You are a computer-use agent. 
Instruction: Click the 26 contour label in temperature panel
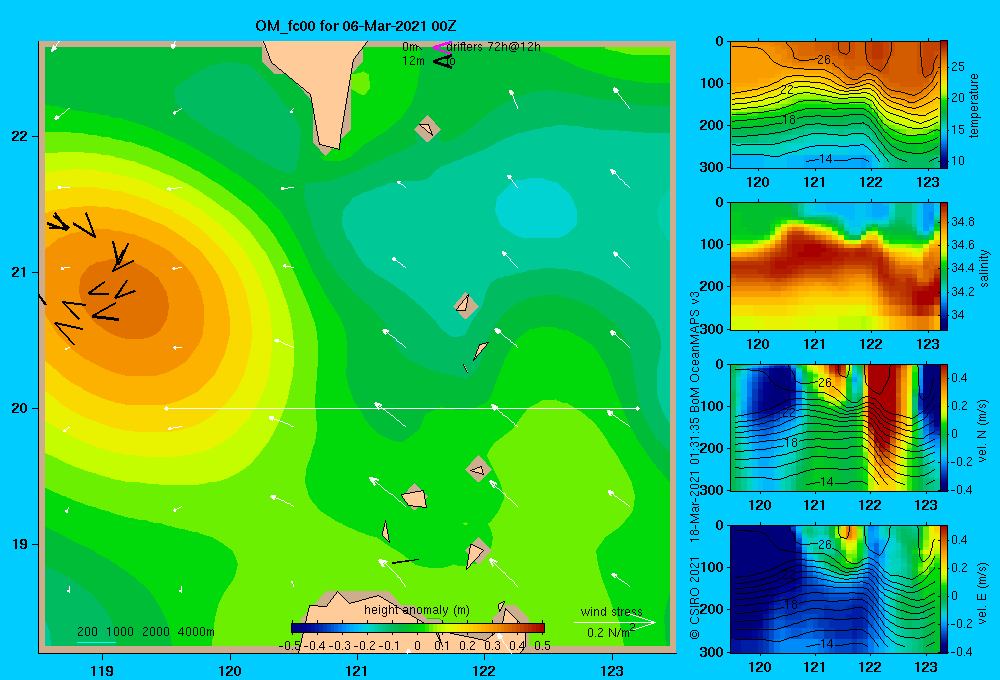click(824, 59)
